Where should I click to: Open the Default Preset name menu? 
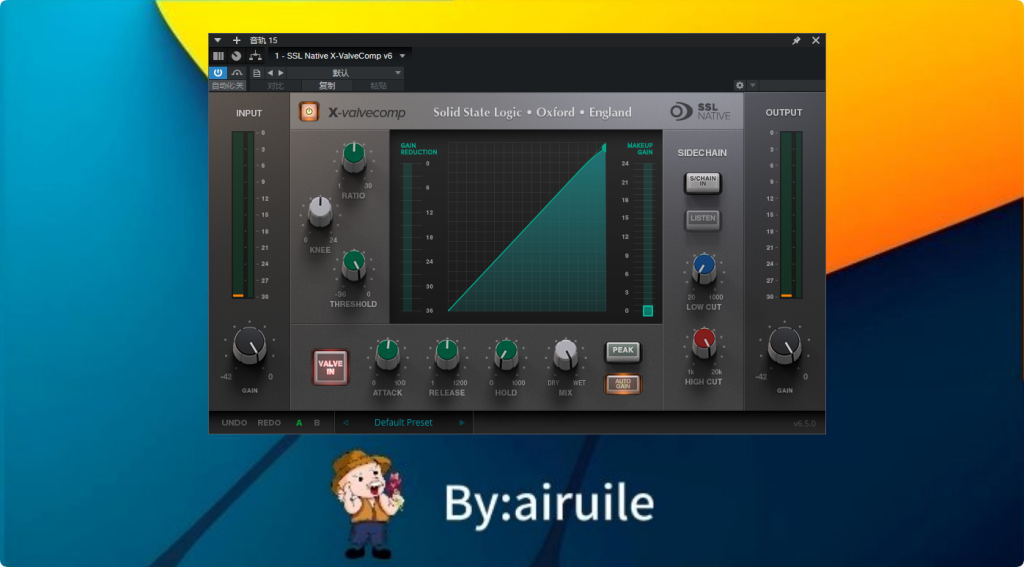[404, 423]
